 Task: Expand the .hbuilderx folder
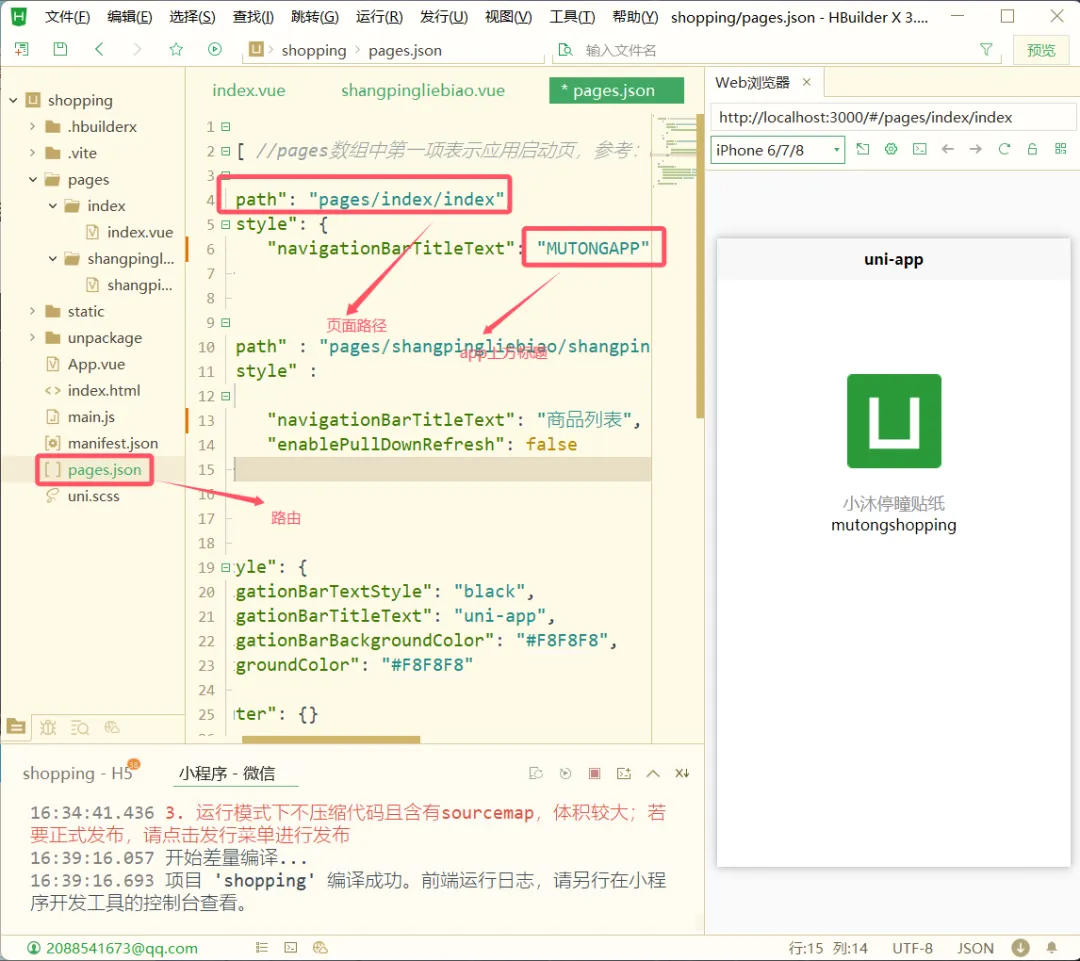(x=32, y=127)
